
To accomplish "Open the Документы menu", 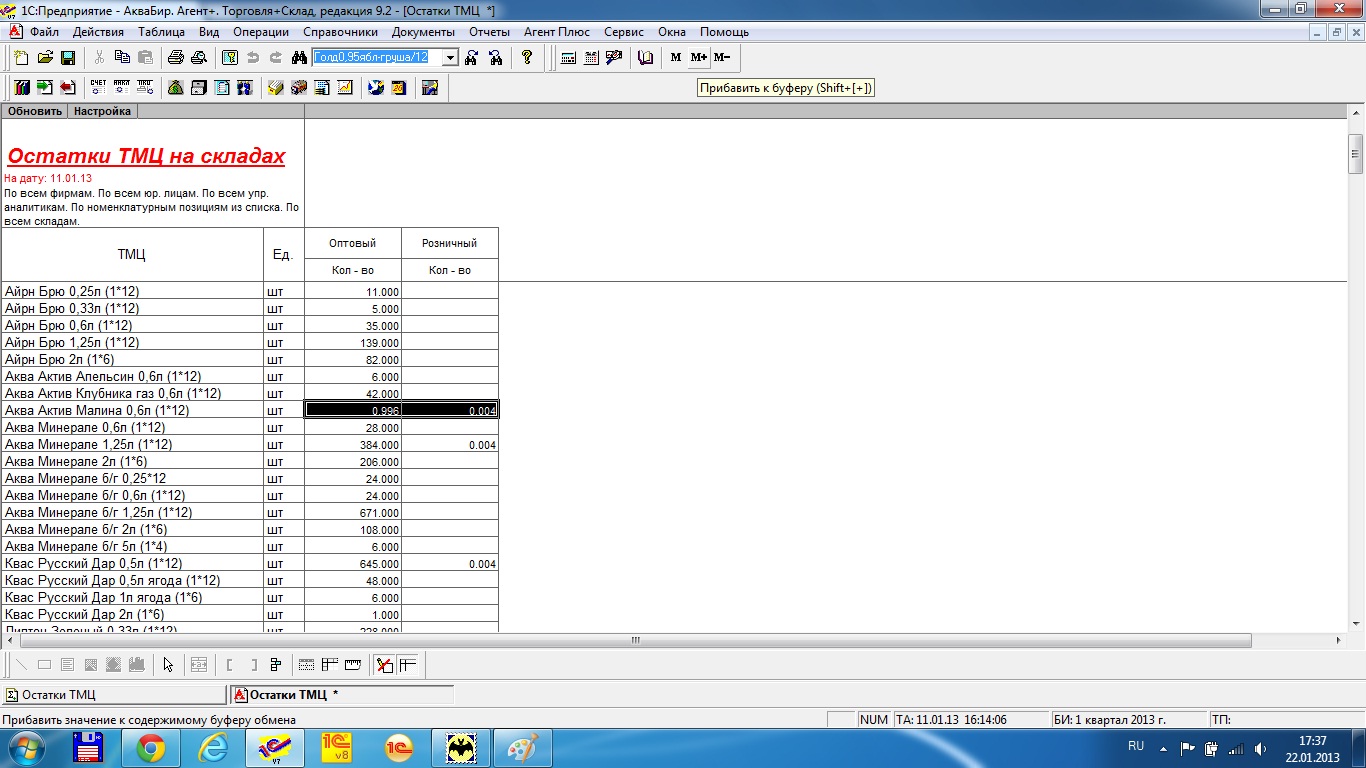I will (423, 32).
